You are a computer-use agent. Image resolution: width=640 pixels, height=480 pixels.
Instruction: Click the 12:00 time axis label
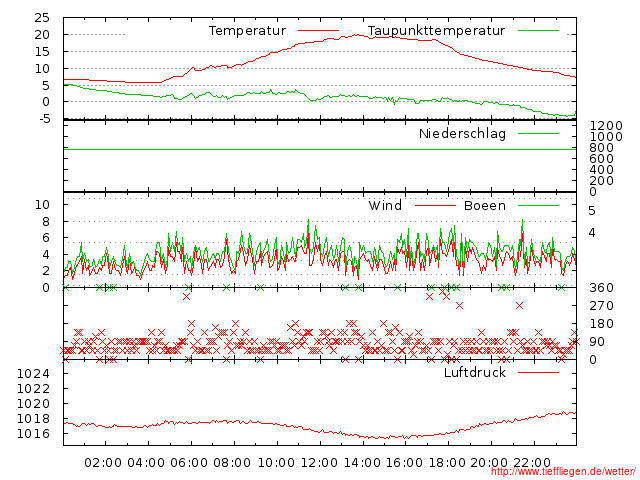coord(319,463)
